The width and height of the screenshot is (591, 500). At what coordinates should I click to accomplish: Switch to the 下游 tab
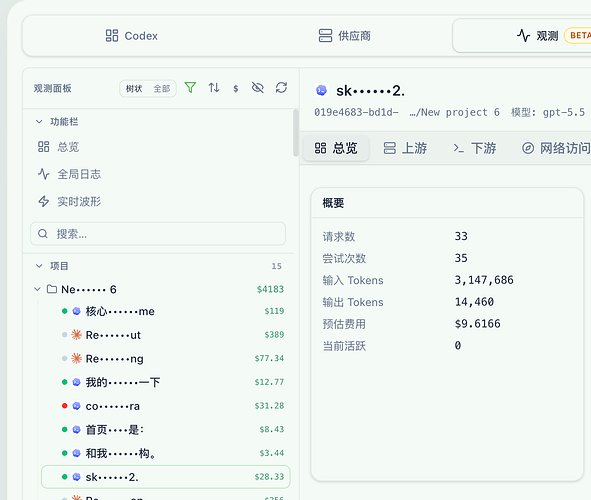(475, 148)
